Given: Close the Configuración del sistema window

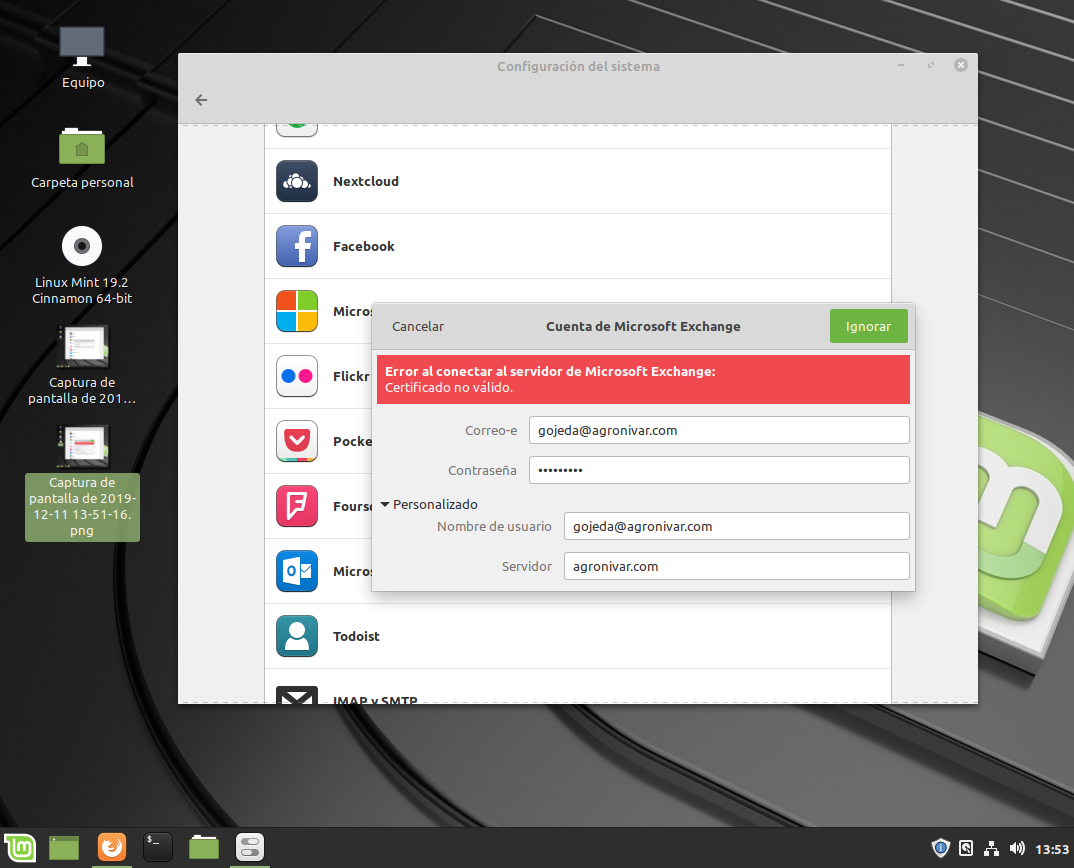Looking at the screenshot, I should [x=961, y=65].
